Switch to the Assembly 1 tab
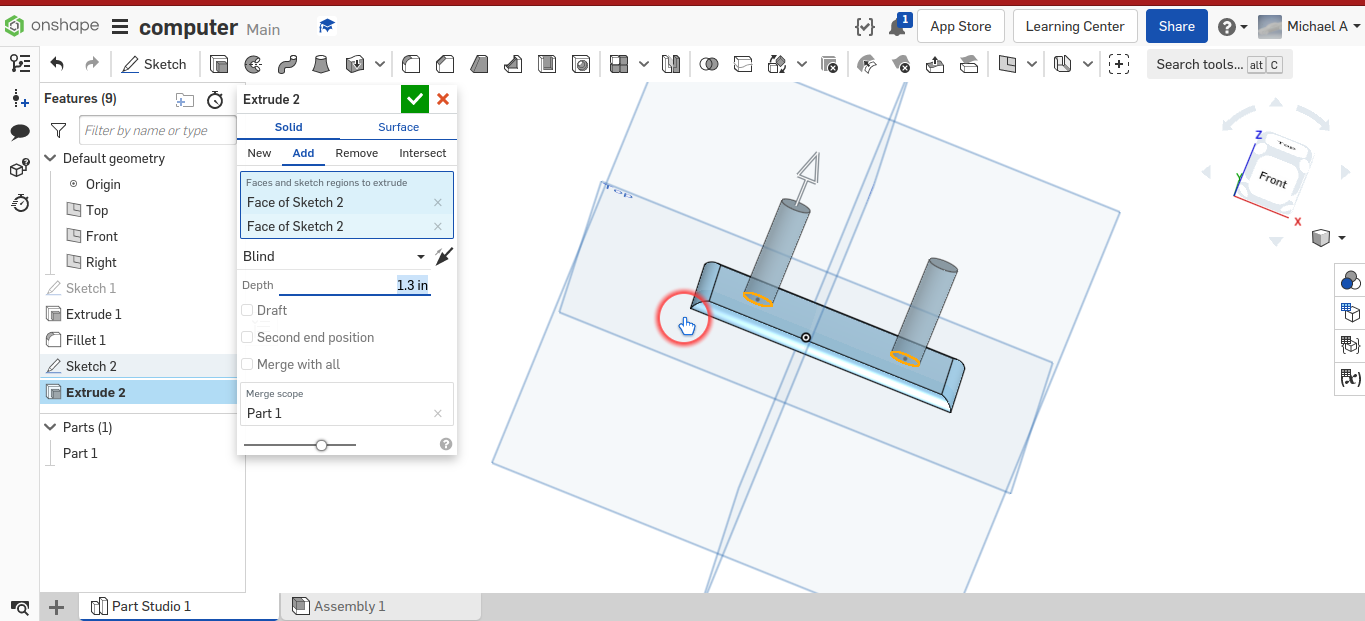The image size is (1365, 621). [350, 605]
